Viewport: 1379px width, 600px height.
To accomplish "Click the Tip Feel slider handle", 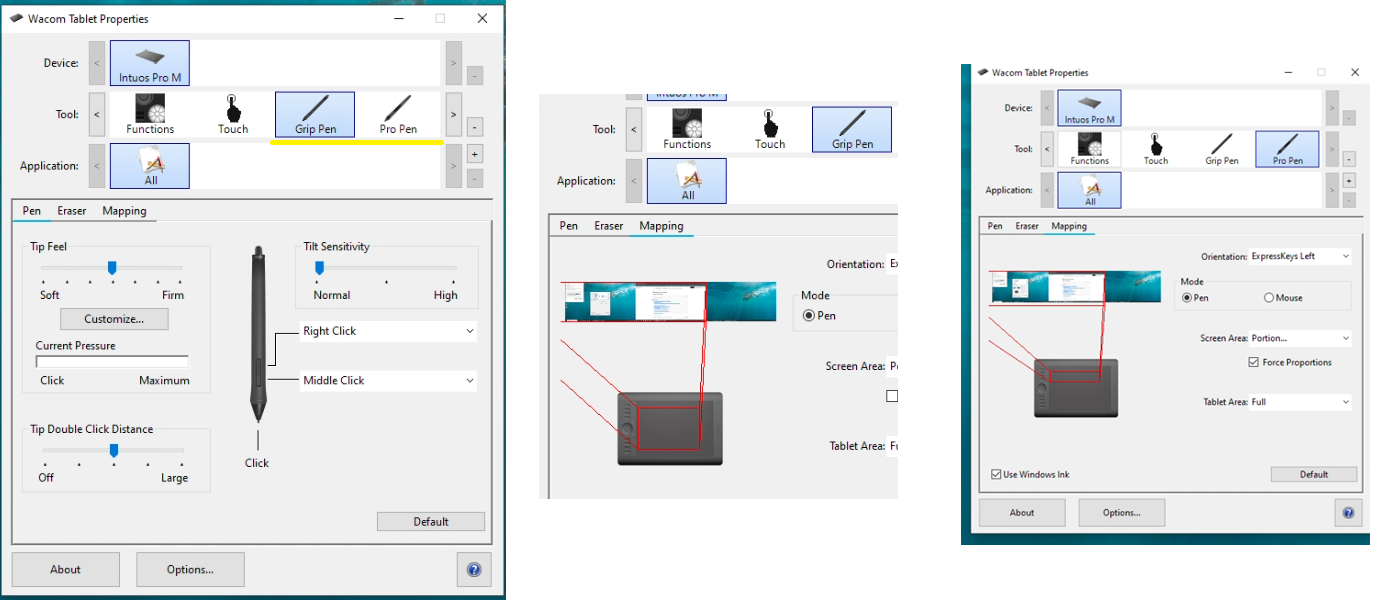I will [112, 267].
